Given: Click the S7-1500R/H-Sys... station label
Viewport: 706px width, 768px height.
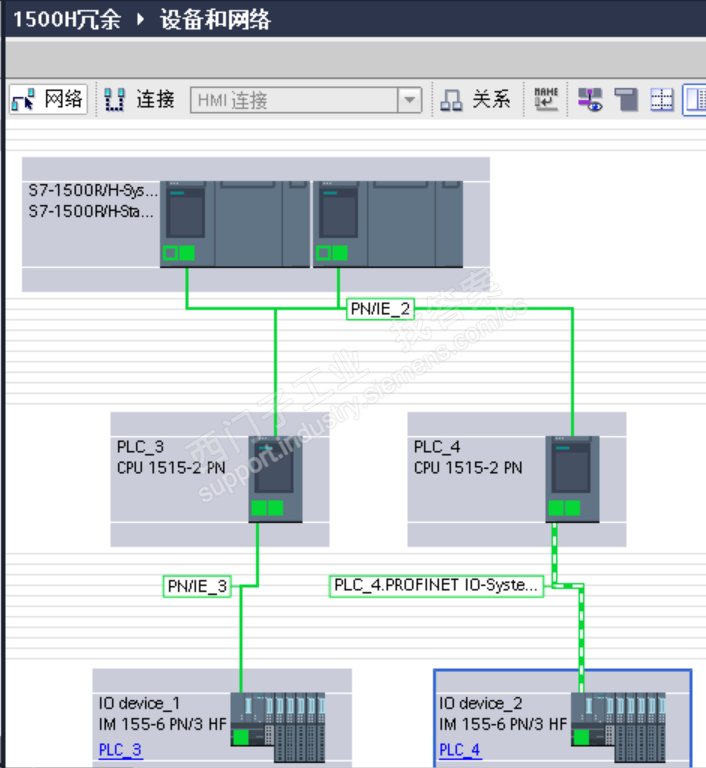Looking at the screenshot, I should 93,190.
